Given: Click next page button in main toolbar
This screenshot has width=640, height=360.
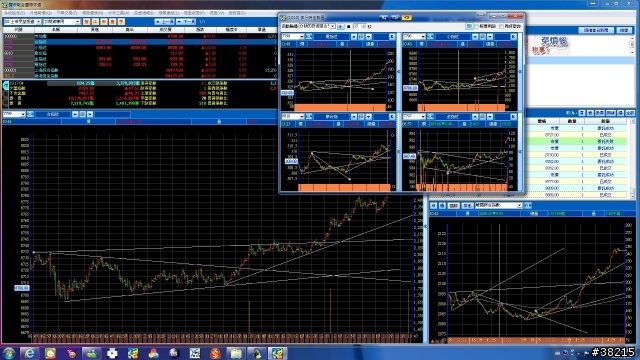Looking at the screenshot, I should (186, 22).
